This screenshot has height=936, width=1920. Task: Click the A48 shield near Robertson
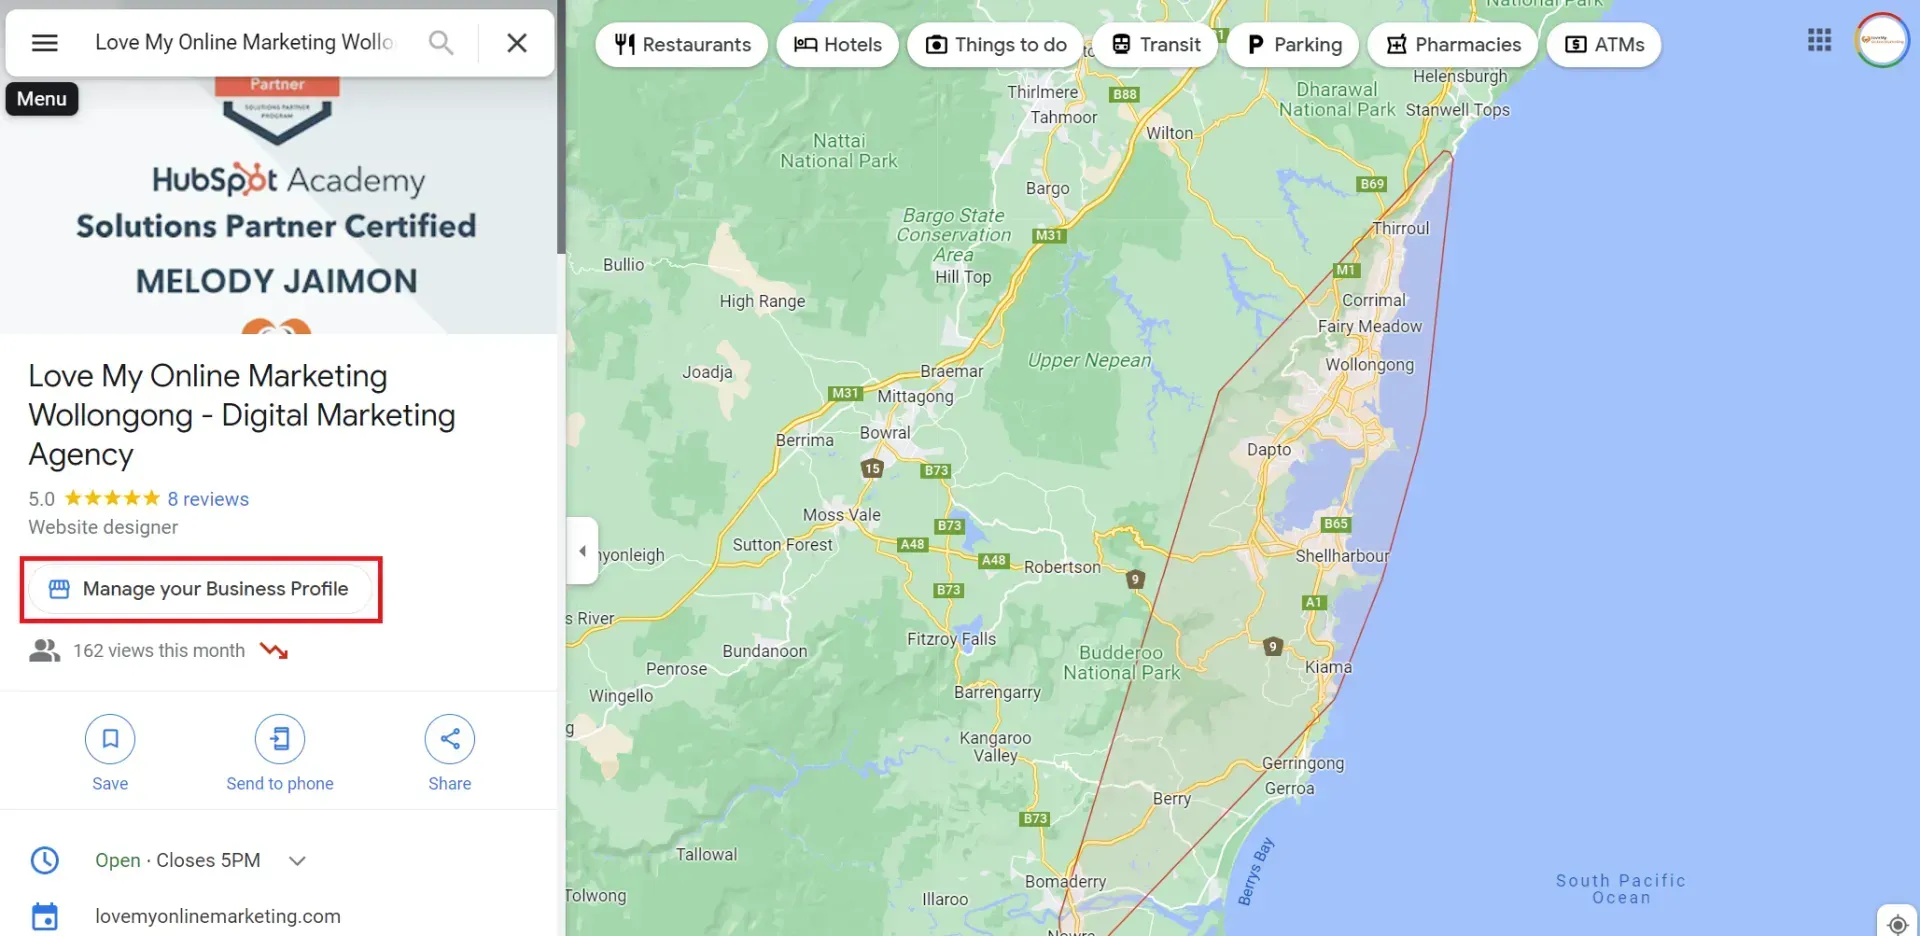tap(993, 561)
